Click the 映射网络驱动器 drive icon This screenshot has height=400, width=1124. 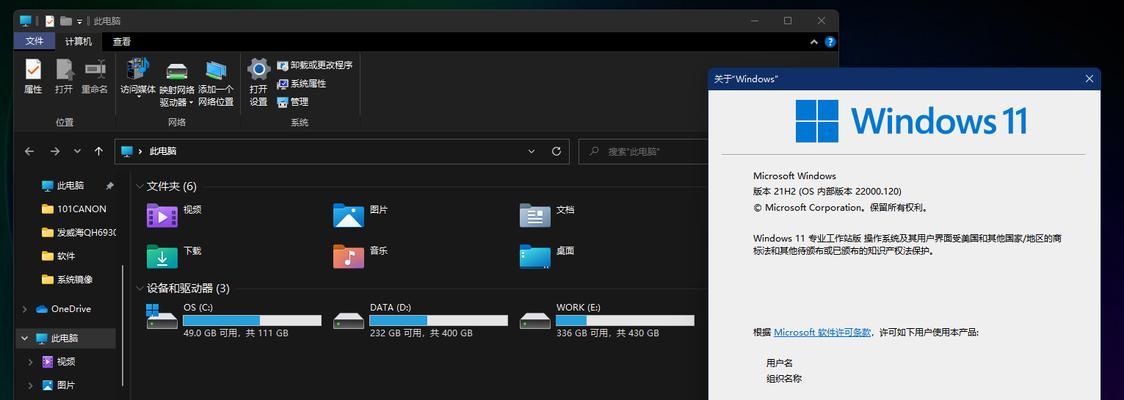(x=176, y=71)
